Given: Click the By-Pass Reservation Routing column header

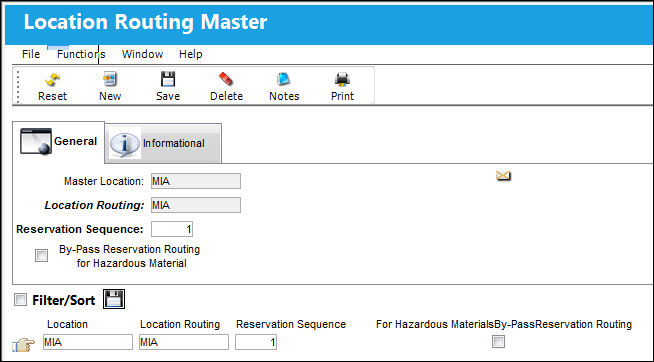Looking at the screenshot, I should pyautogui.click(x=504, y=324).
